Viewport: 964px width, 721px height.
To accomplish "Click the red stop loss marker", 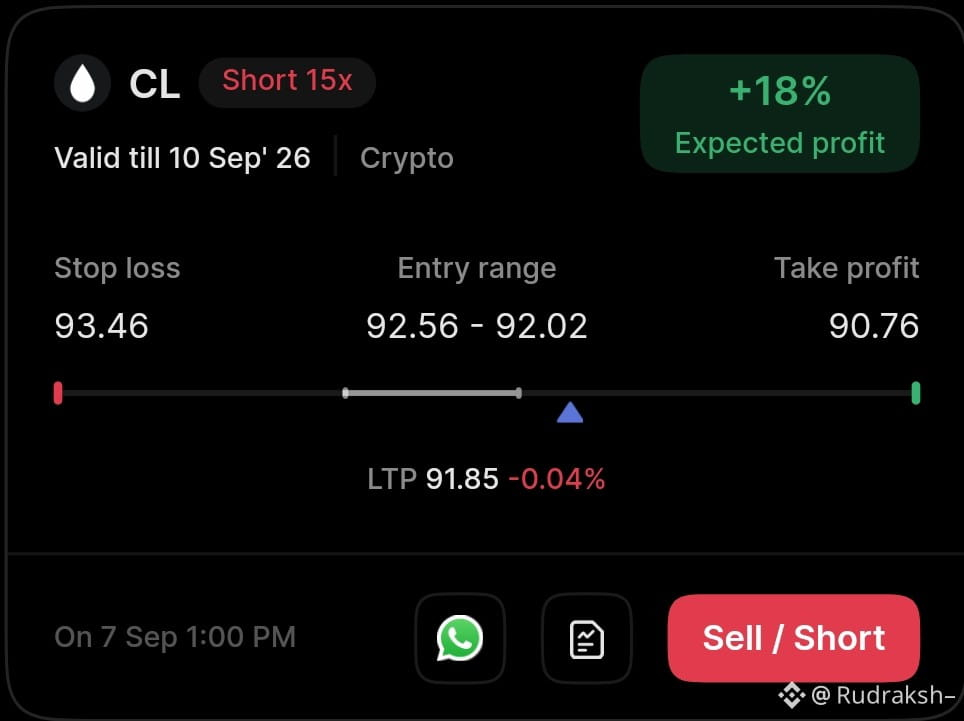I will (58, 393).
